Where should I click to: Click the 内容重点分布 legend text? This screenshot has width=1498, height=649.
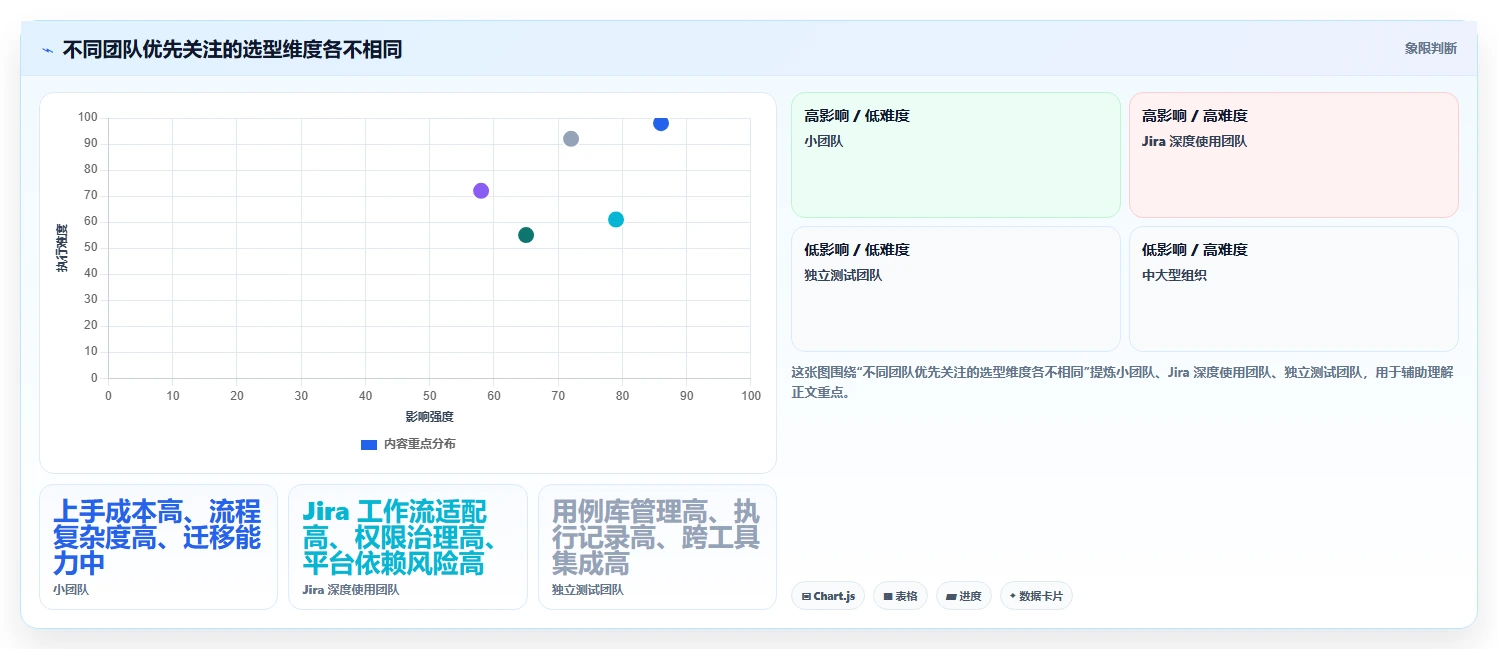pyautogui.click(x=420, y=444)
